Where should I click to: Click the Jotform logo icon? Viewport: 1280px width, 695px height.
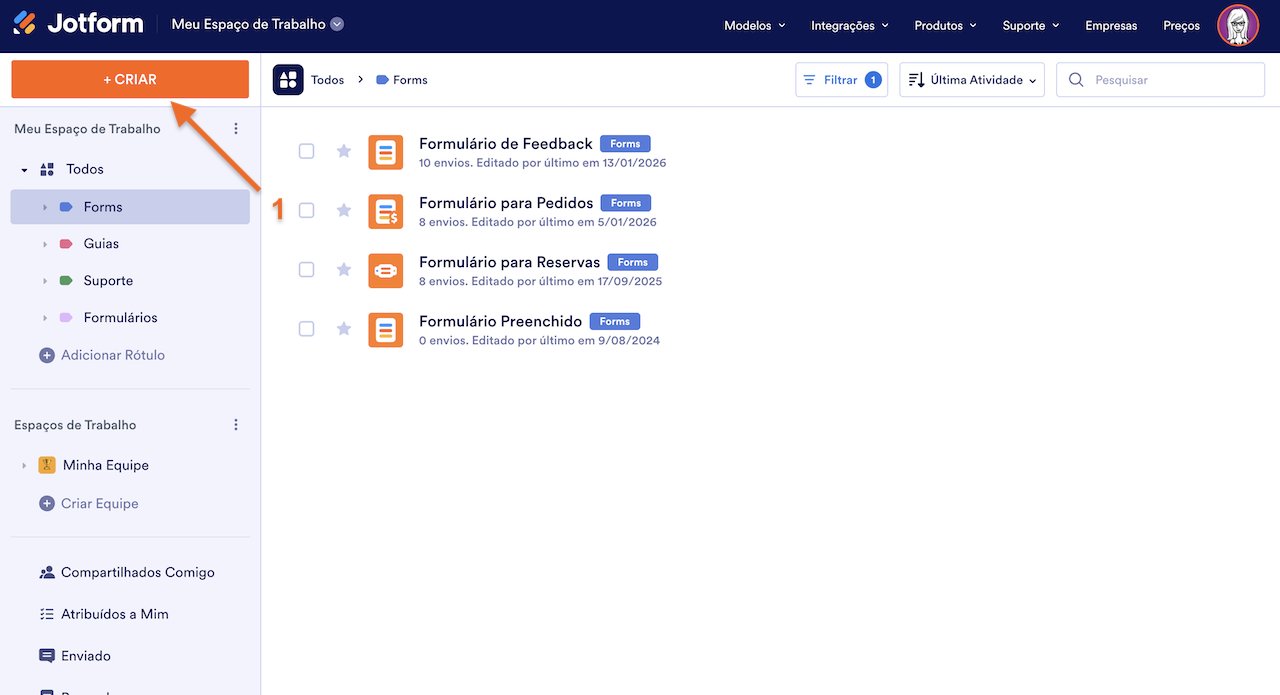(25, 24)
